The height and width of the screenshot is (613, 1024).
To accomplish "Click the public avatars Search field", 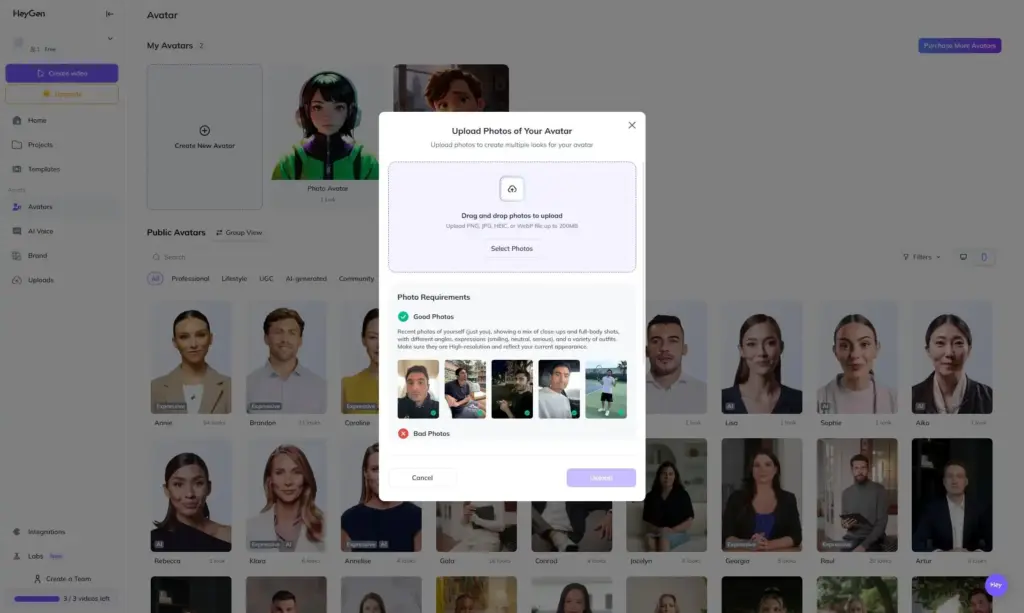I will 261,257.
